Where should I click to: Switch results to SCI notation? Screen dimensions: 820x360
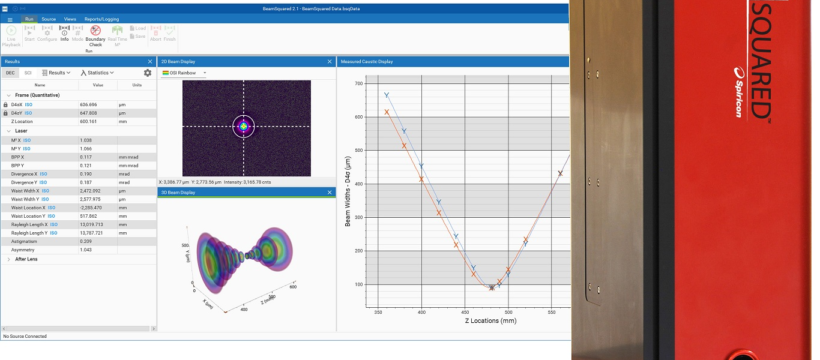point(28,73)
